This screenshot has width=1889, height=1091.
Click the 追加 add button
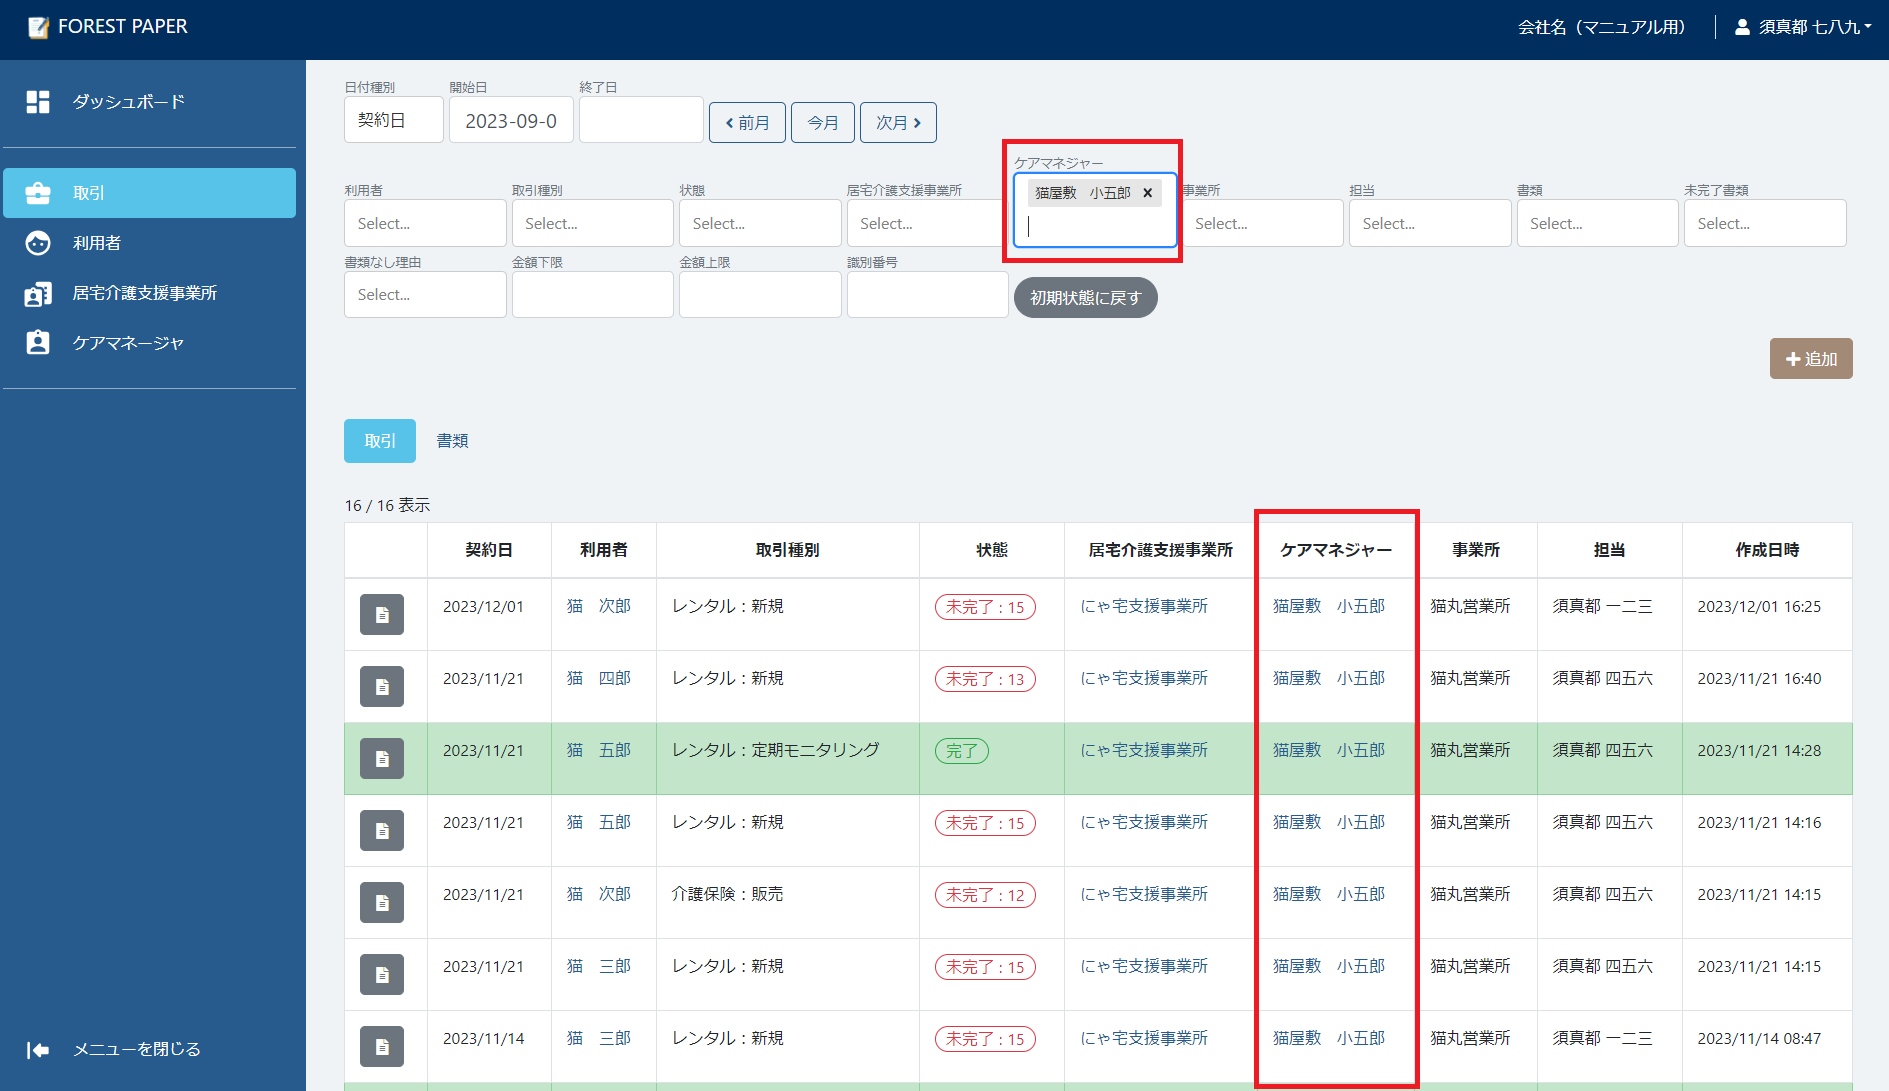1811,359
